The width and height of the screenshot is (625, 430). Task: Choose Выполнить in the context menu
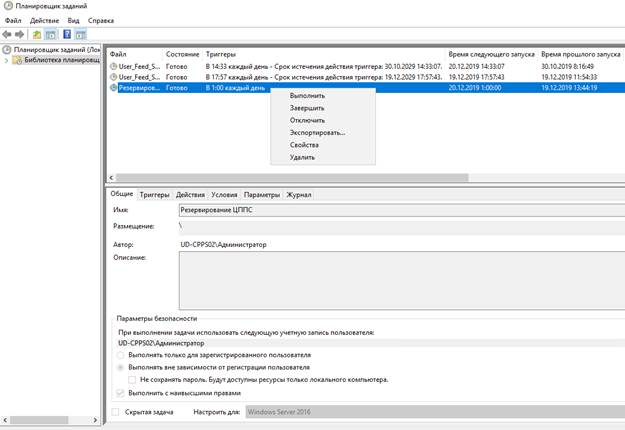point(307,96)
